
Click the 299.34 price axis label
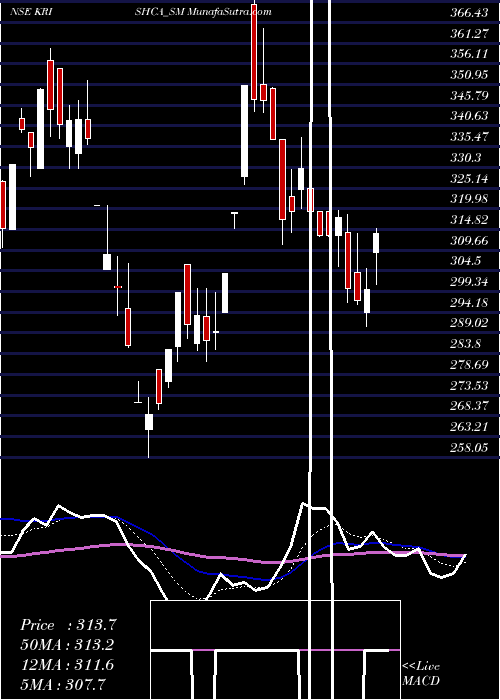click(469, 282)
